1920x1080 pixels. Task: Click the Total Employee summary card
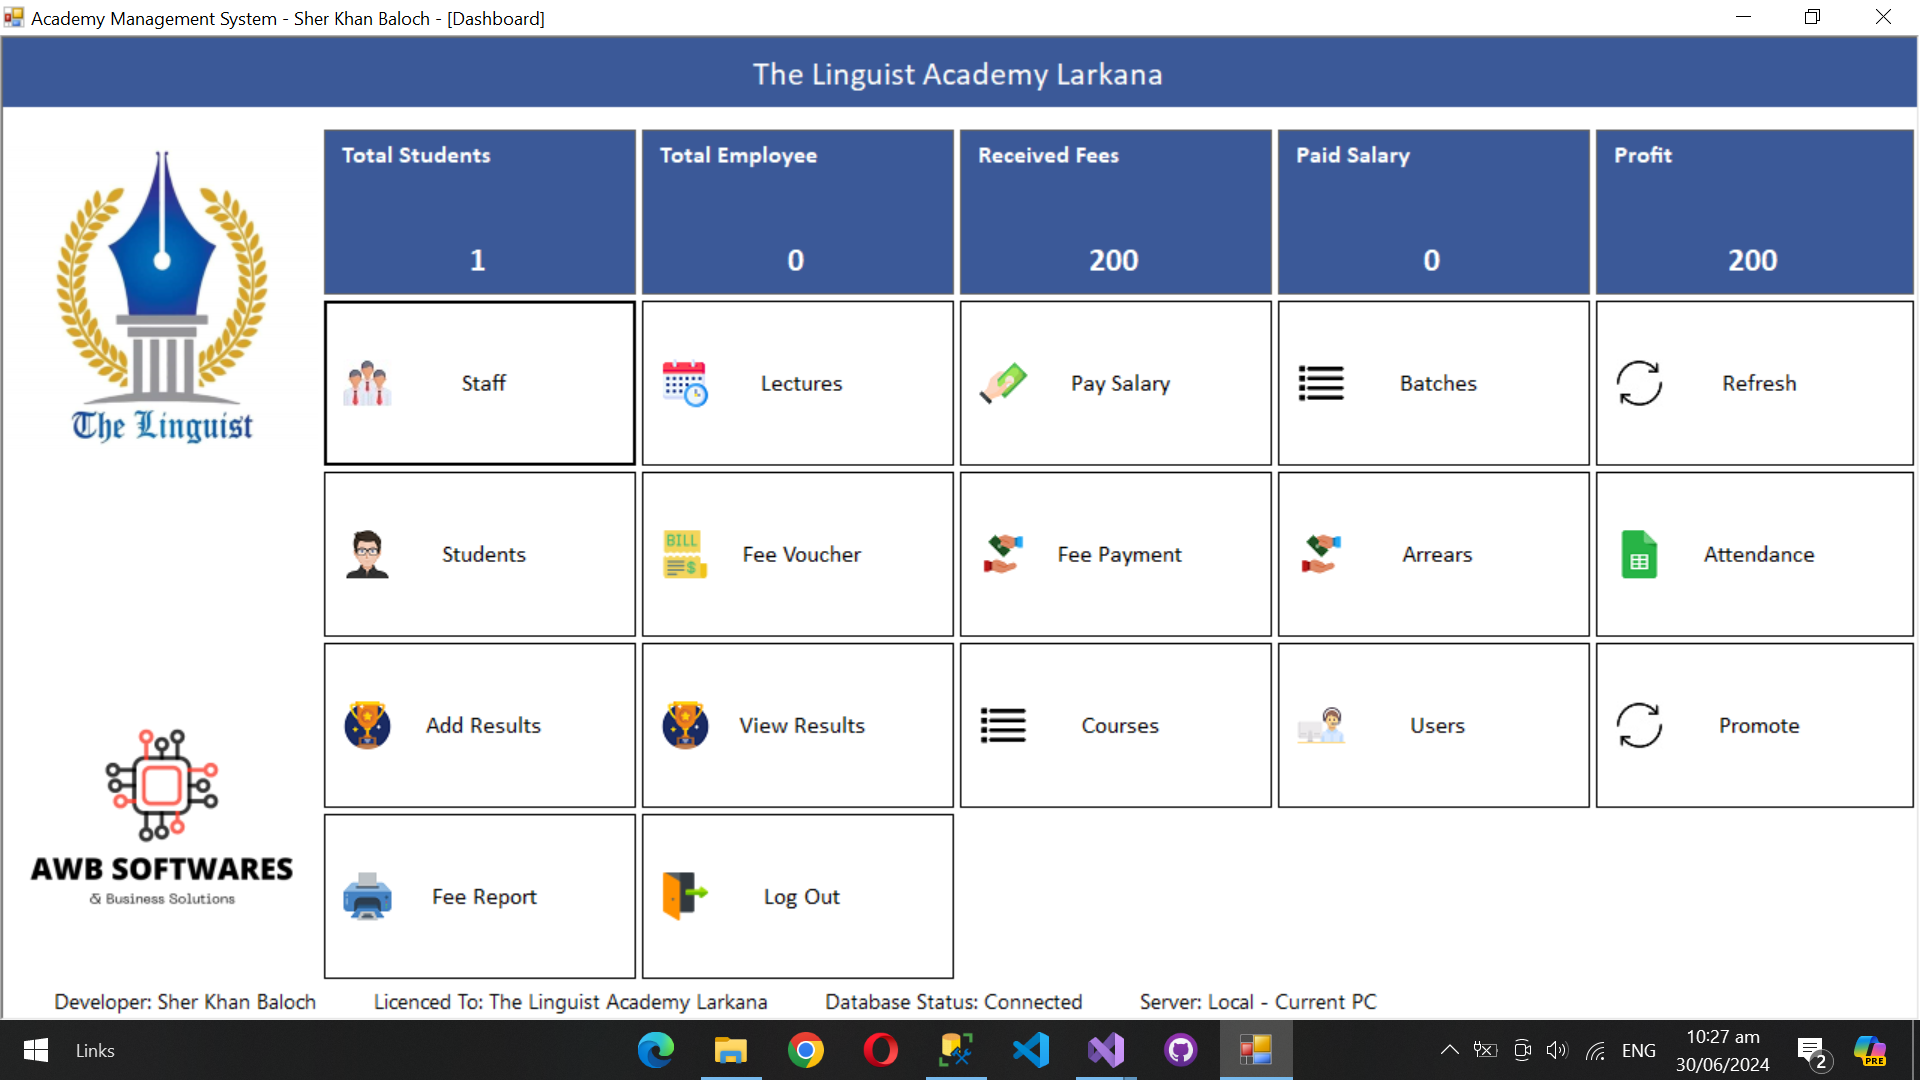point(798,212)
